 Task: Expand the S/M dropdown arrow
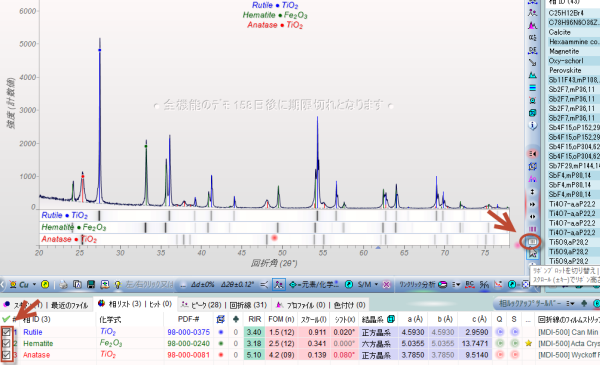coord(376,285)
